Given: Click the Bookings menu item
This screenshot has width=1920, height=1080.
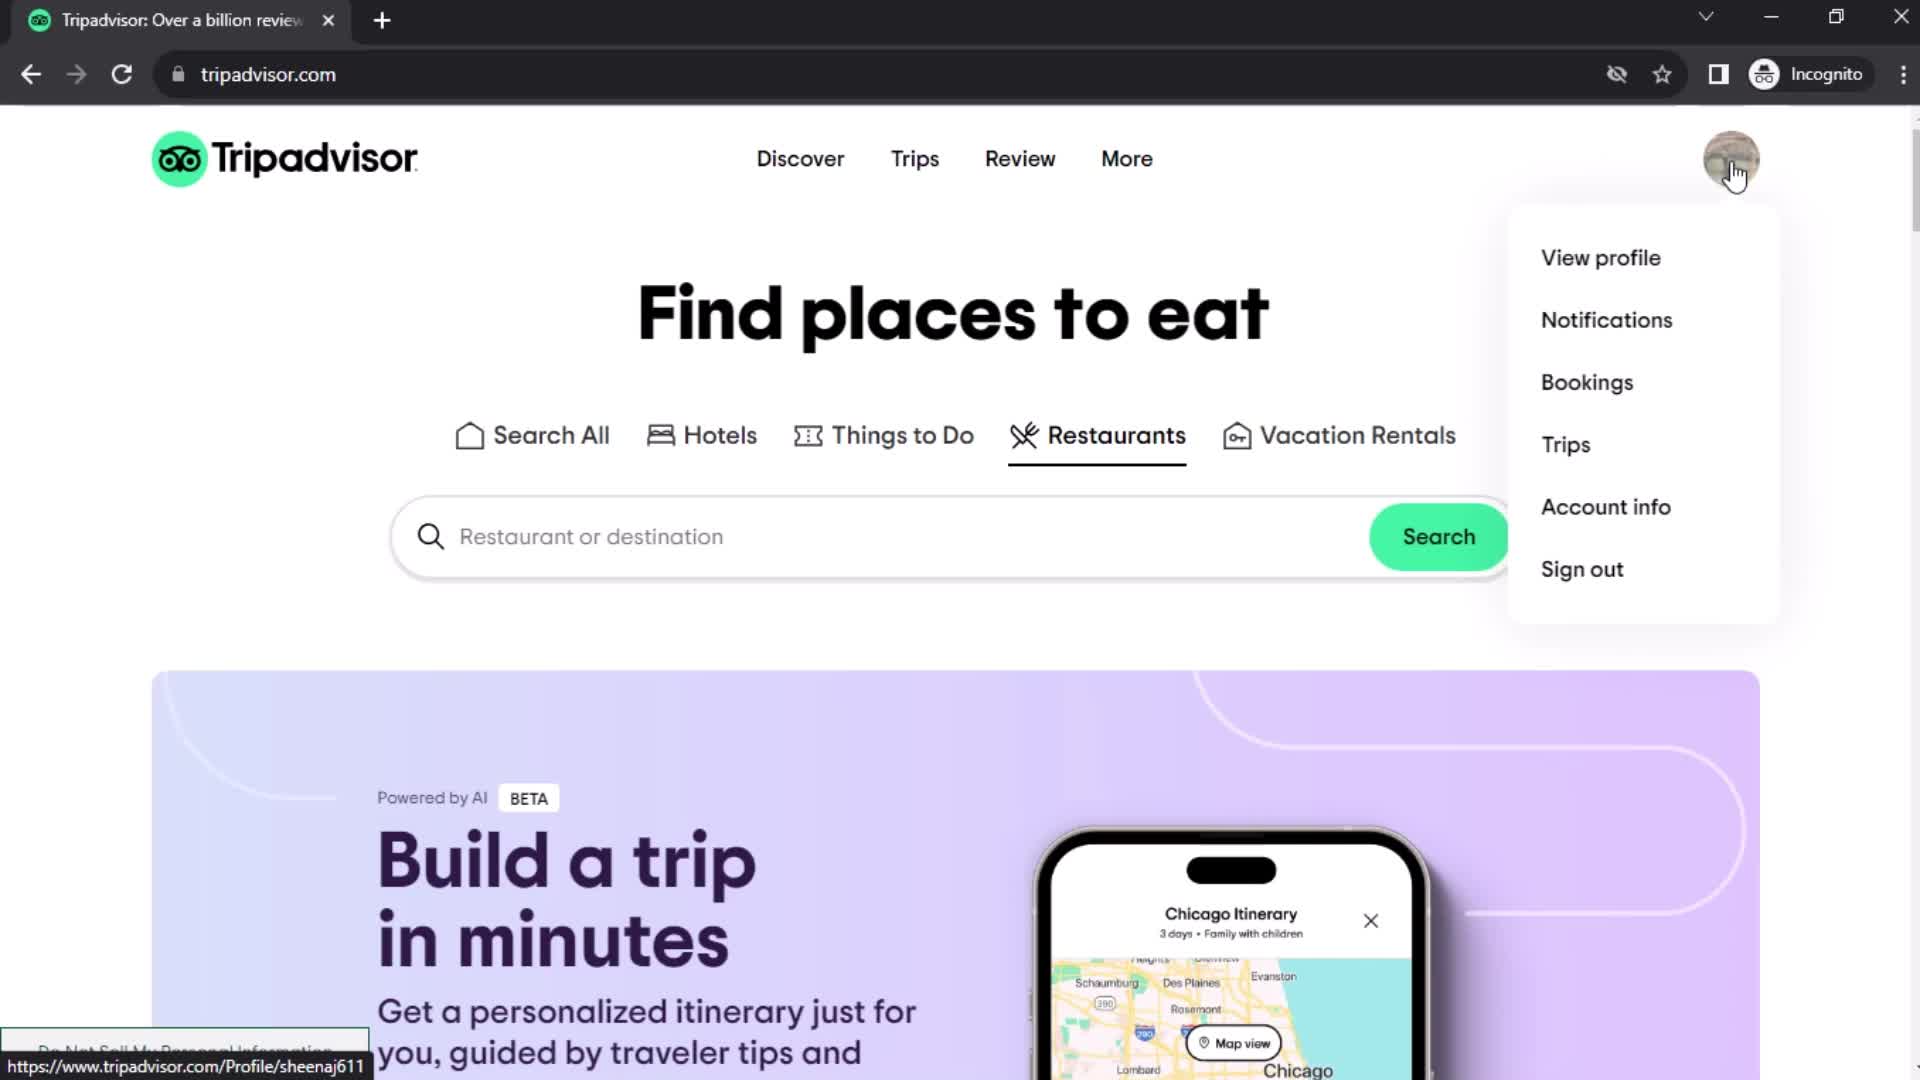Looking at the screenshot, I should tap(1588, 382).
